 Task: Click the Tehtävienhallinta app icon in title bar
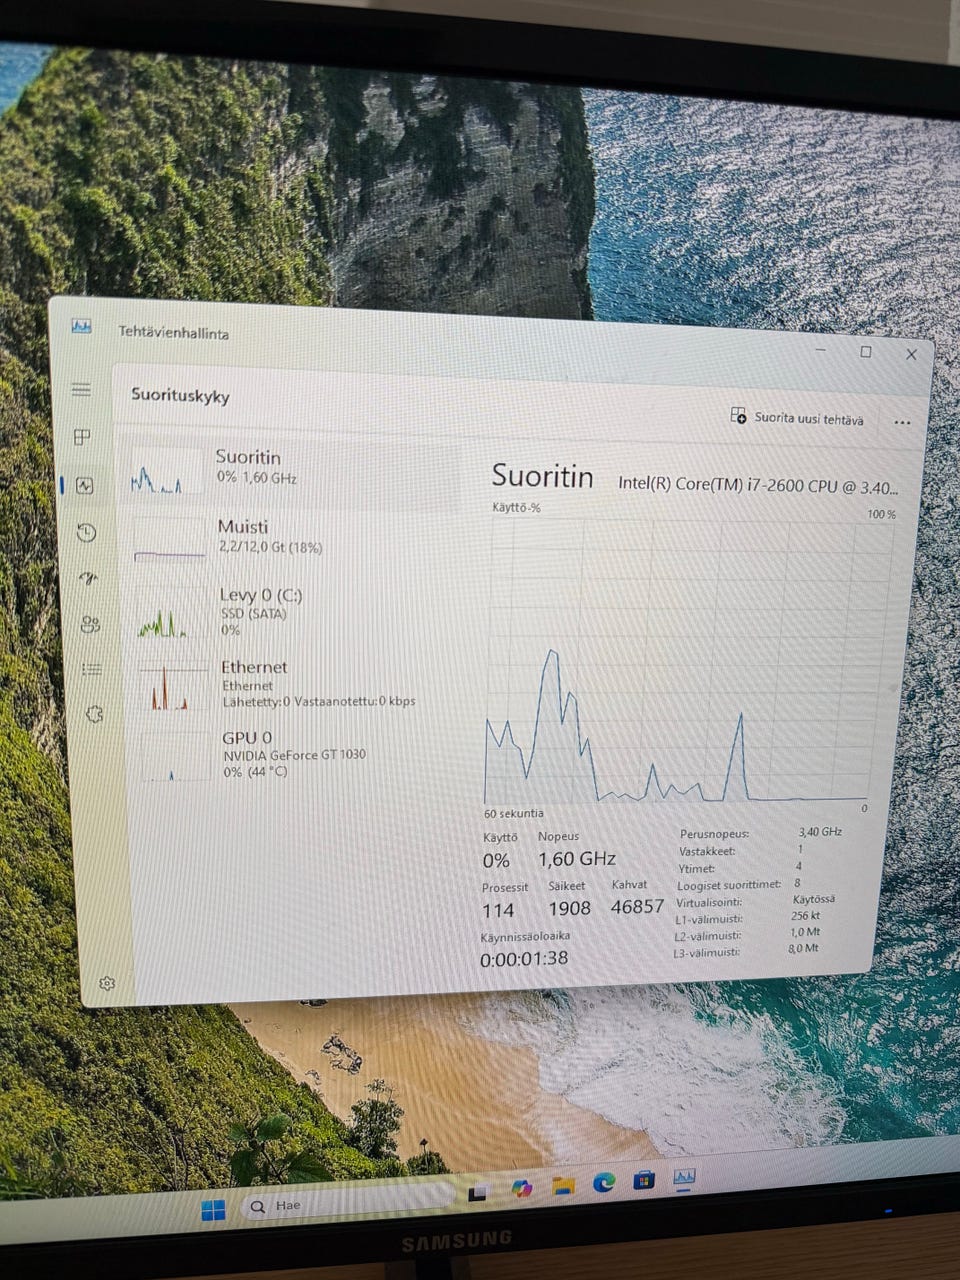[81, 326]
